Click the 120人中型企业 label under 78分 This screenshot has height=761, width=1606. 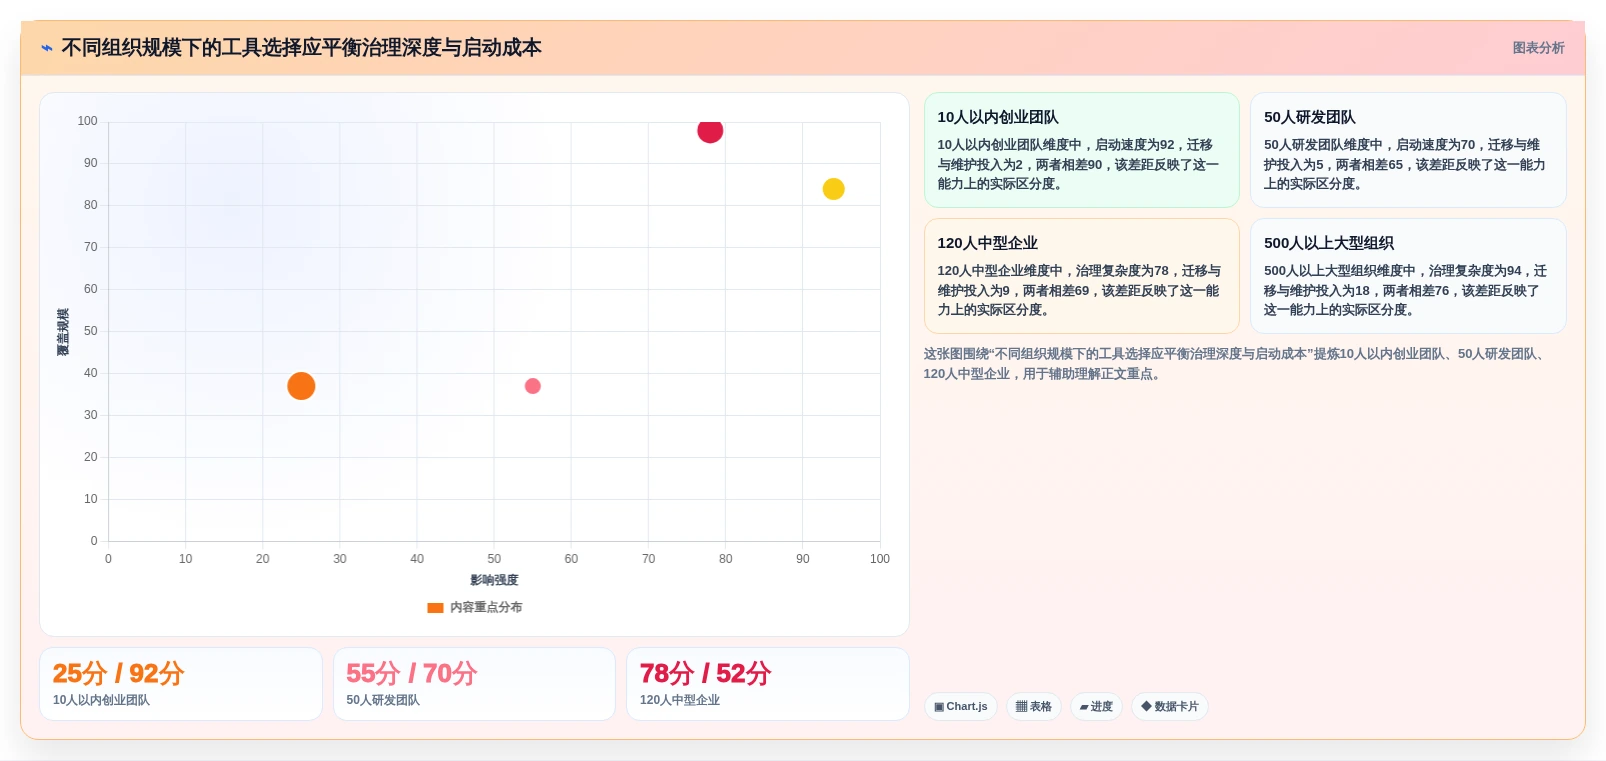click(680, 700)
